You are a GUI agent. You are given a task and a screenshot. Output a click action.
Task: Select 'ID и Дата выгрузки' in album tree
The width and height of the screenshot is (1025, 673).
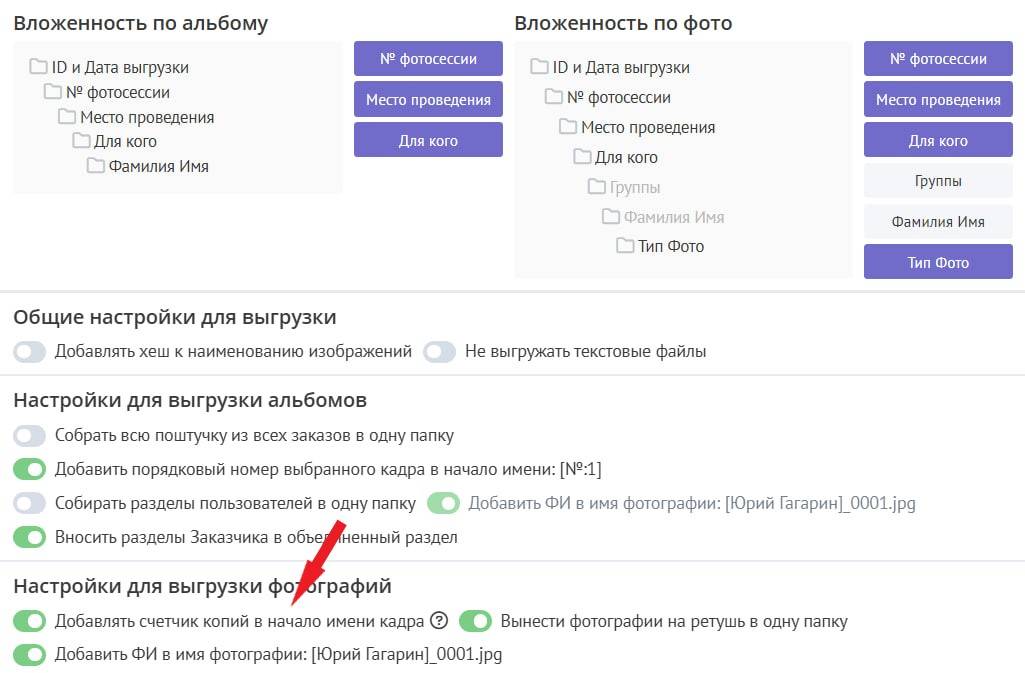[120, 68]
